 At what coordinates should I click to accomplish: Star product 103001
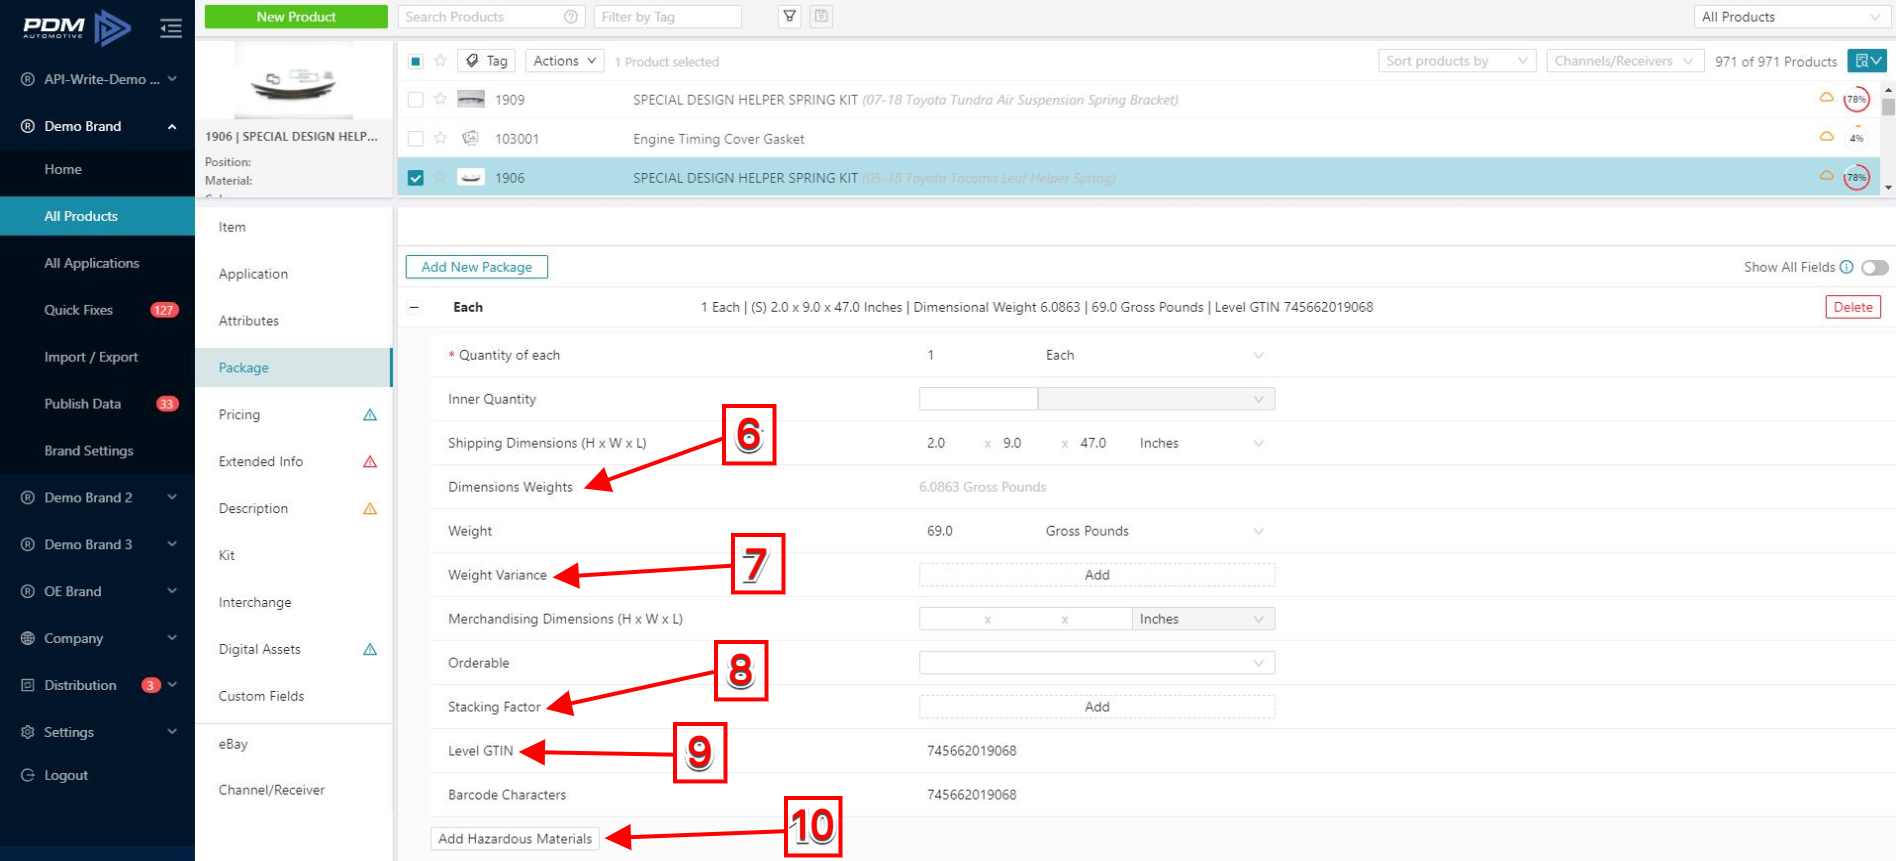click(x=440, y=138)
